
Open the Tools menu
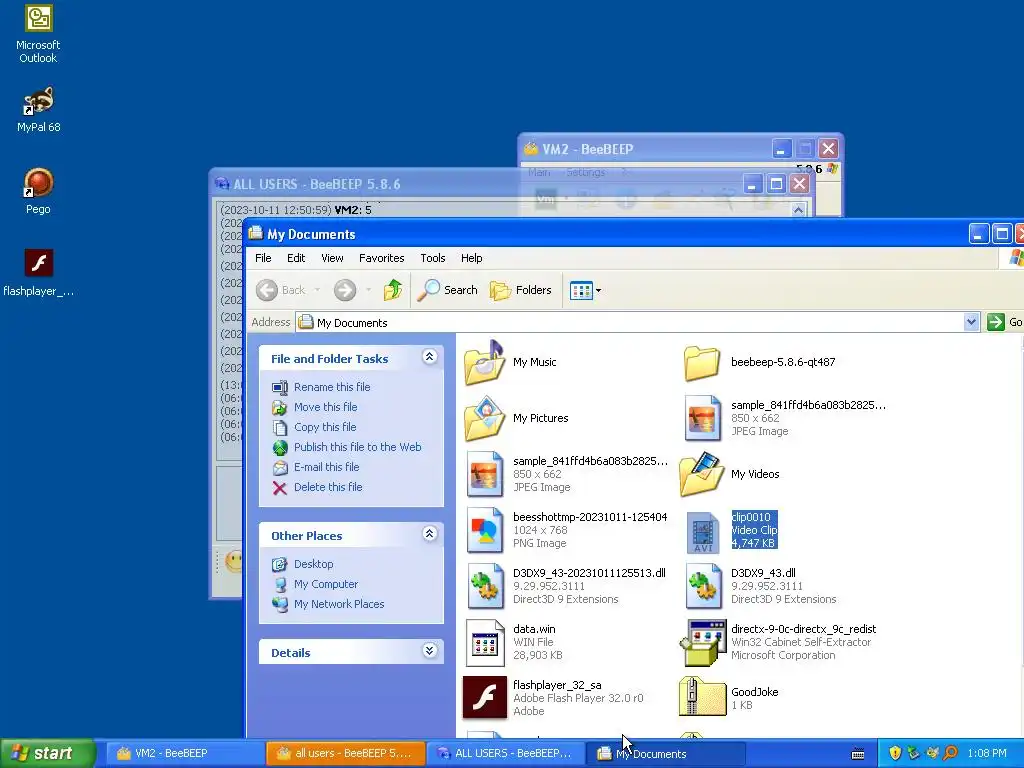coord(432,258)
